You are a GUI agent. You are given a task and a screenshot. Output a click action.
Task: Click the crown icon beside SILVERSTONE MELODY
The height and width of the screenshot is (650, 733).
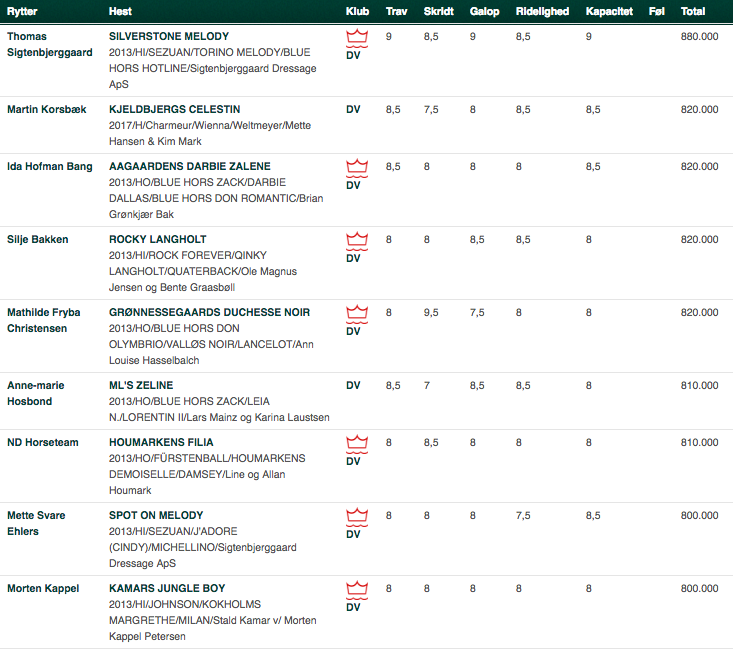point(357,38)
